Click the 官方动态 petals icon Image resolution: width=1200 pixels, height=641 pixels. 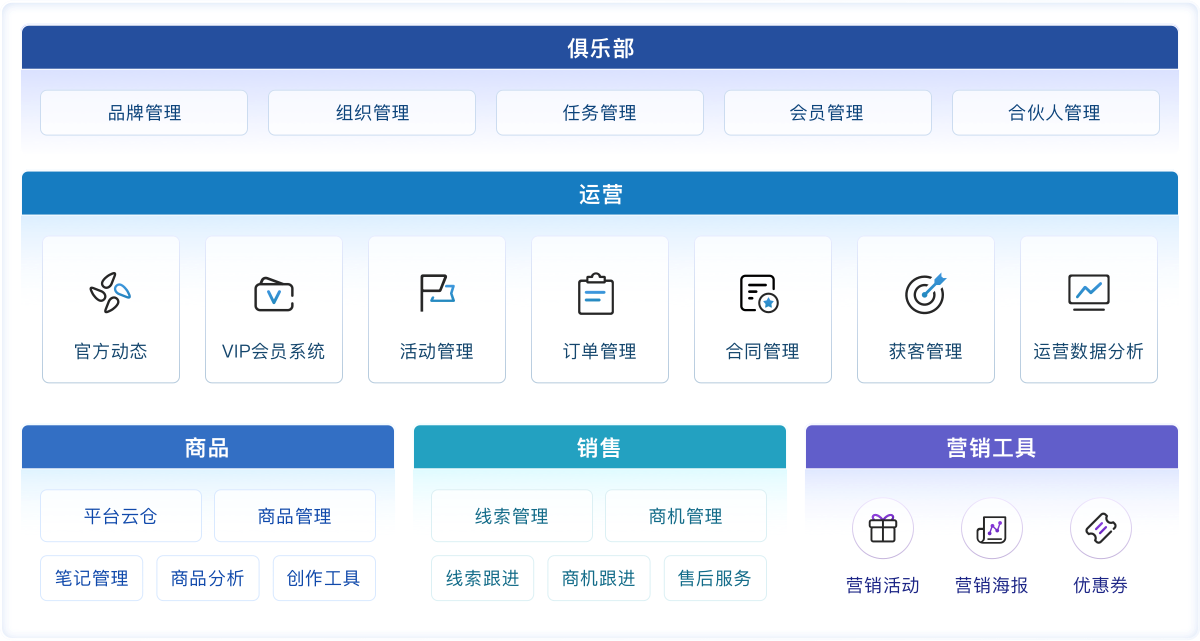point(111,293)
